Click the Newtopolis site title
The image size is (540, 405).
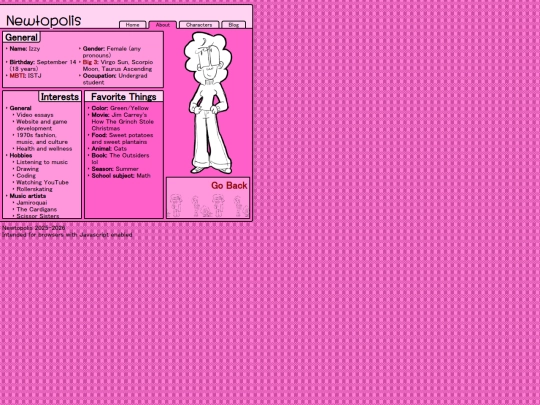(x=44, y=21)
